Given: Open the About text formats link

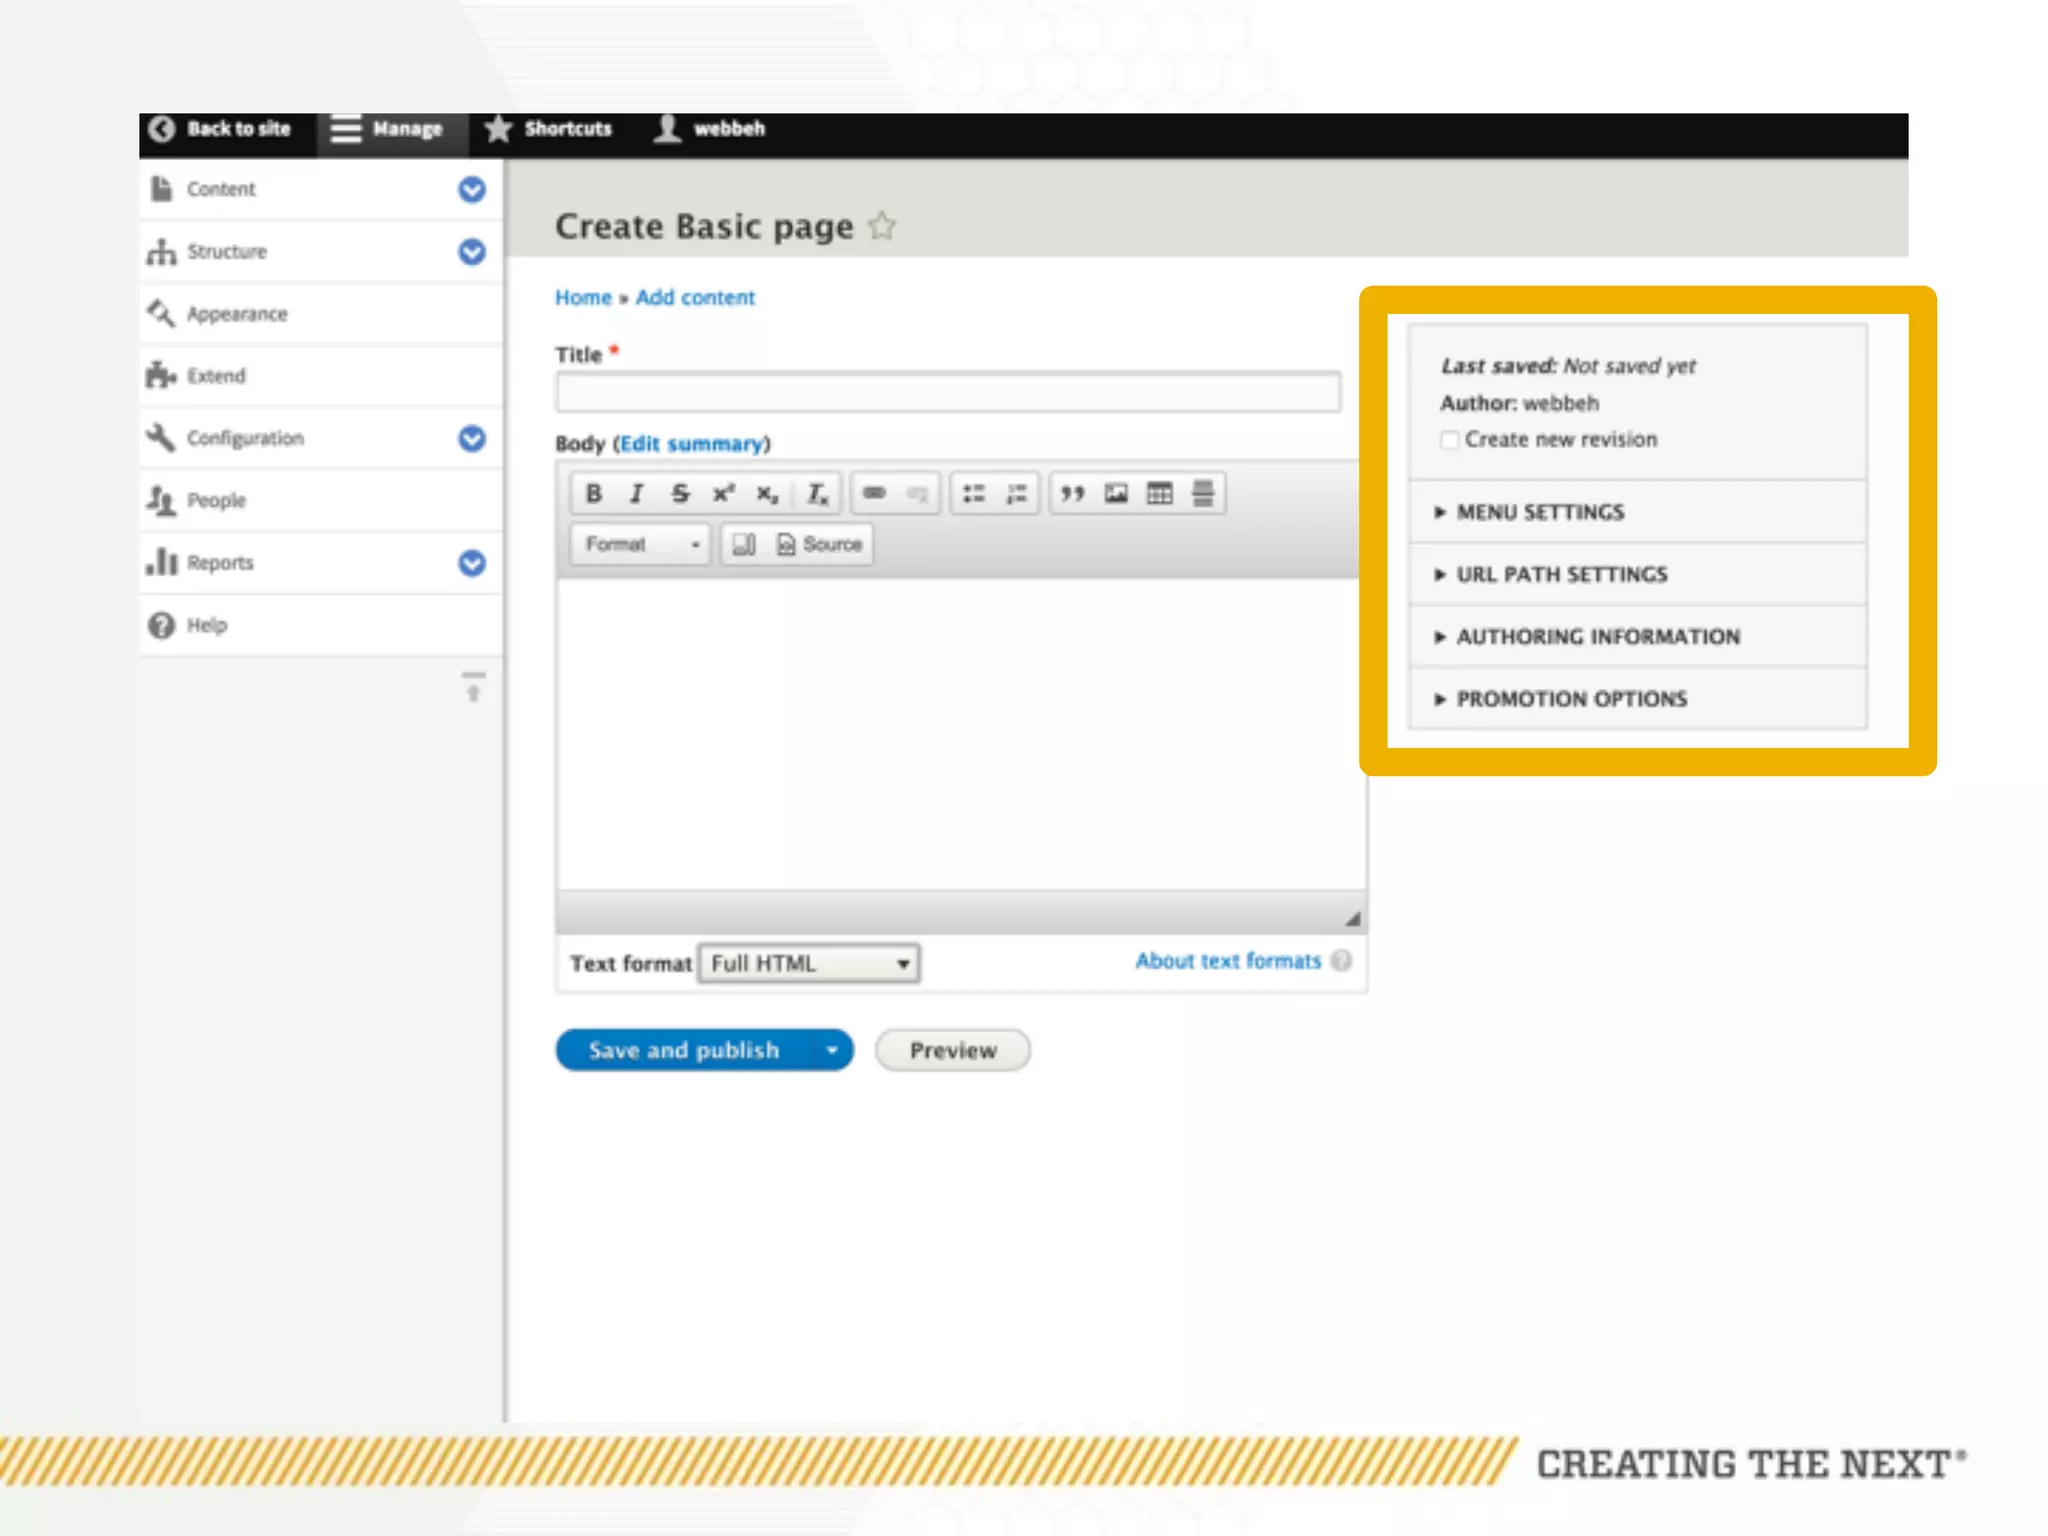Looking at the screenshot, I should coord(1228,962).
